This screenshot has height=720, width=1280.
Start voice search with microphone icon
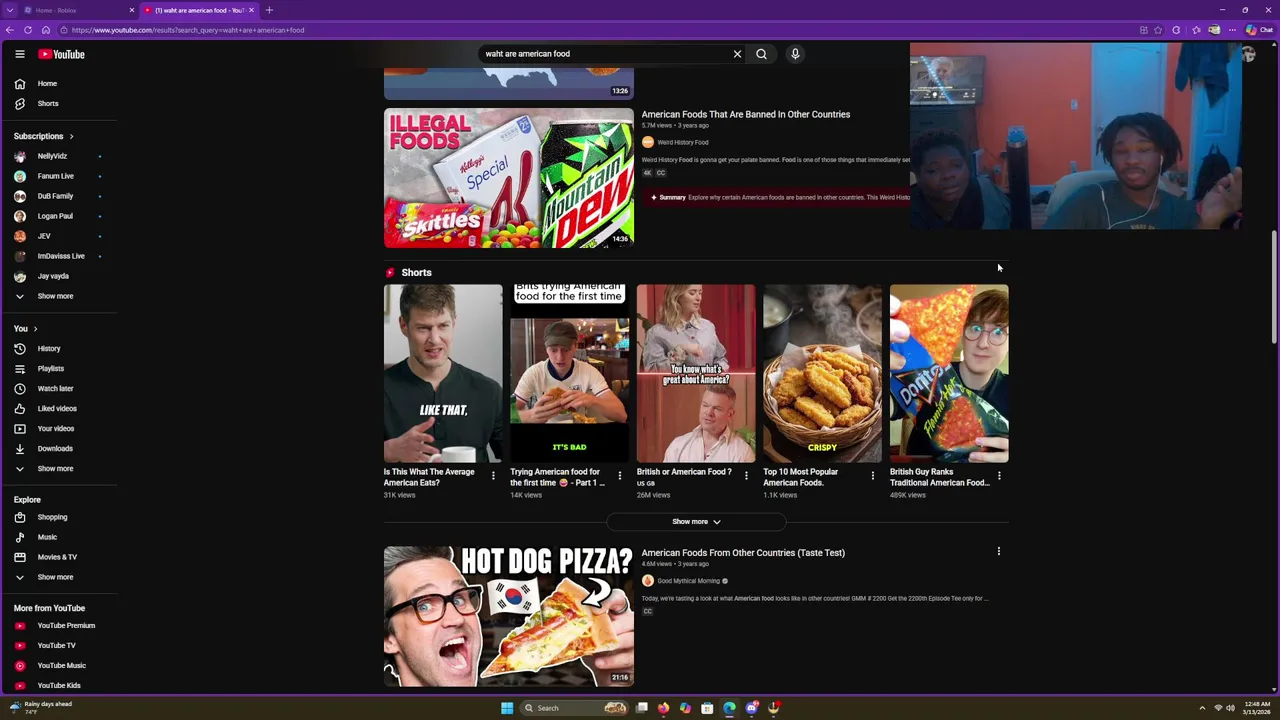point(795,54)
